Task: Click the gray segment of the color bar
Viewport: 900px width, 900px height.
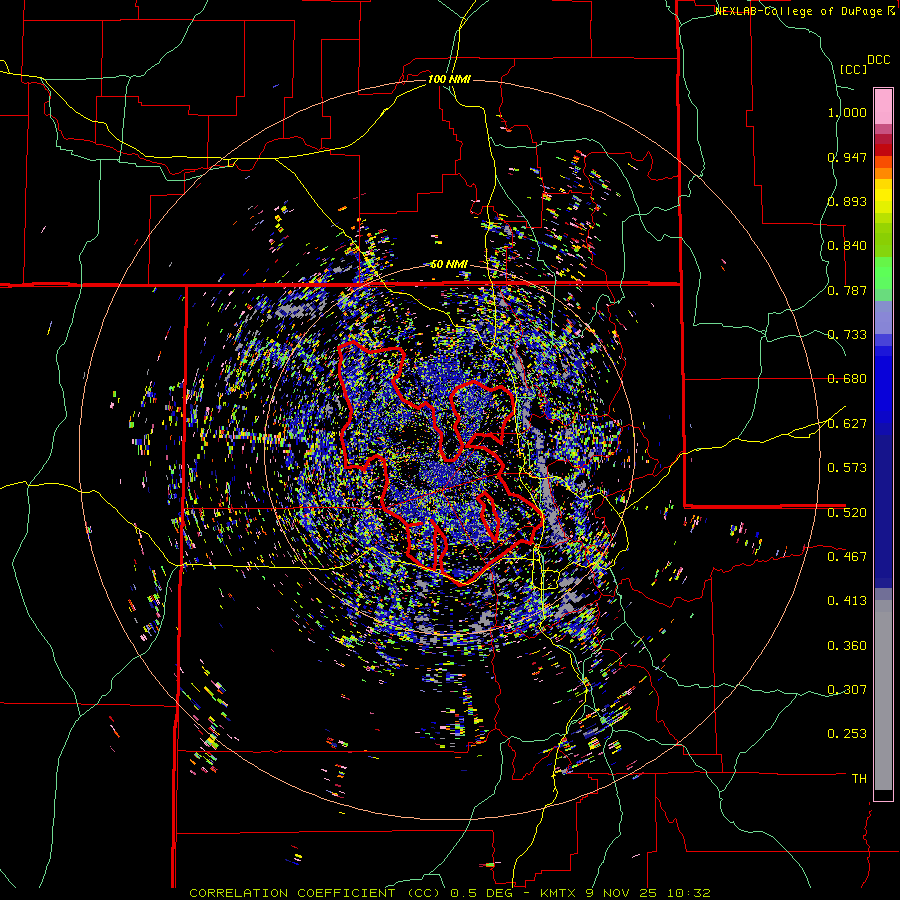Action: [883, 695]
